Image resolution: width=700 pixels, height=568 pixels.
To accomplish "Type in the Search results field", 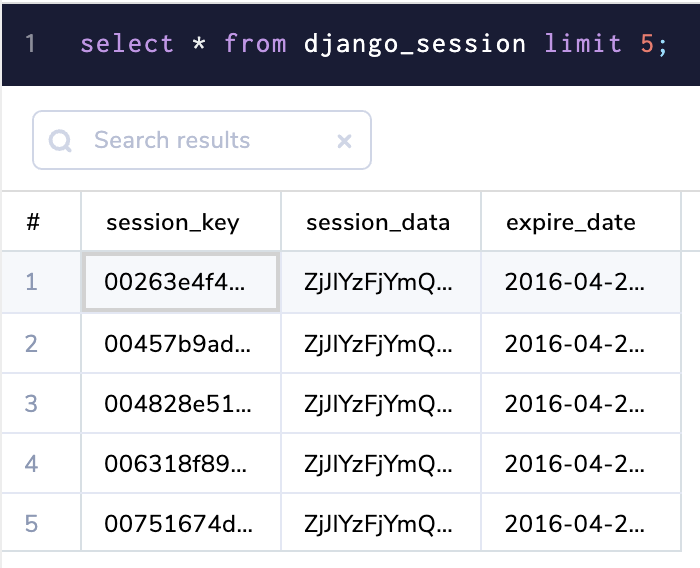I will point(200,141).
